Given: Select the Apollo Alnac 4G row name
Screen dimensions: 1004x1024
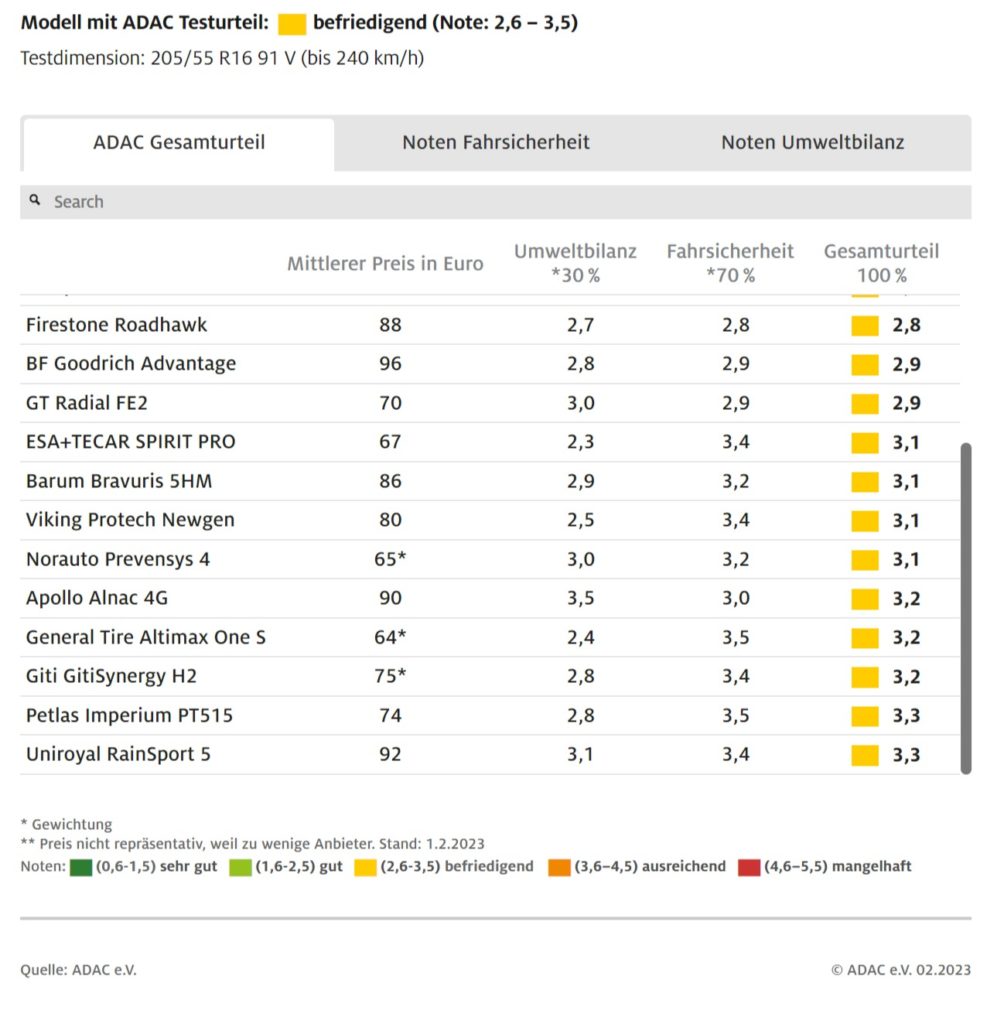Looking at the screenshot, I should coord(97,598).
